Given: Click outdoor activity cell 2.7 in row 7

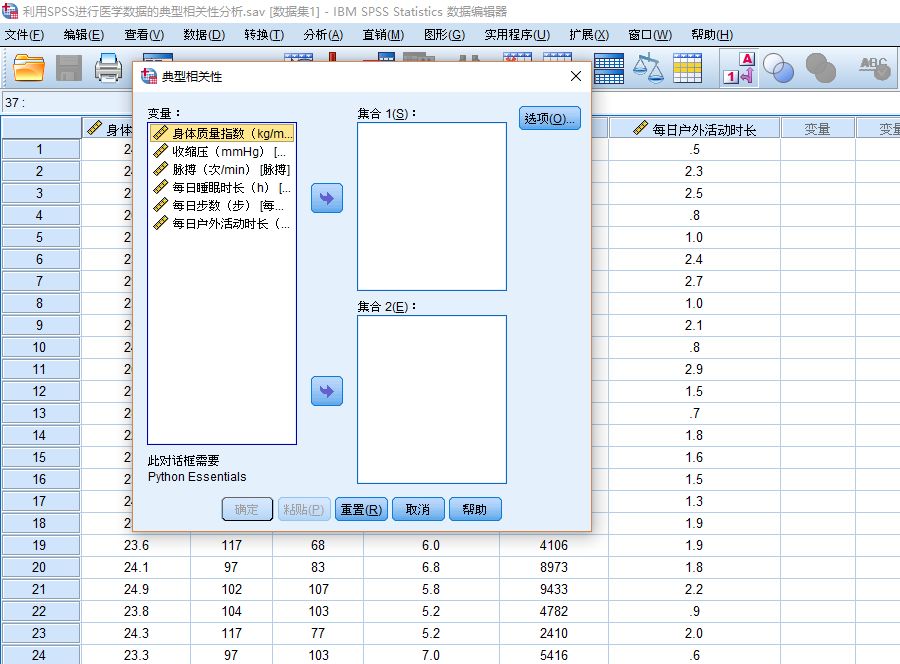Looking at the screenshot, I should (694, 281).
